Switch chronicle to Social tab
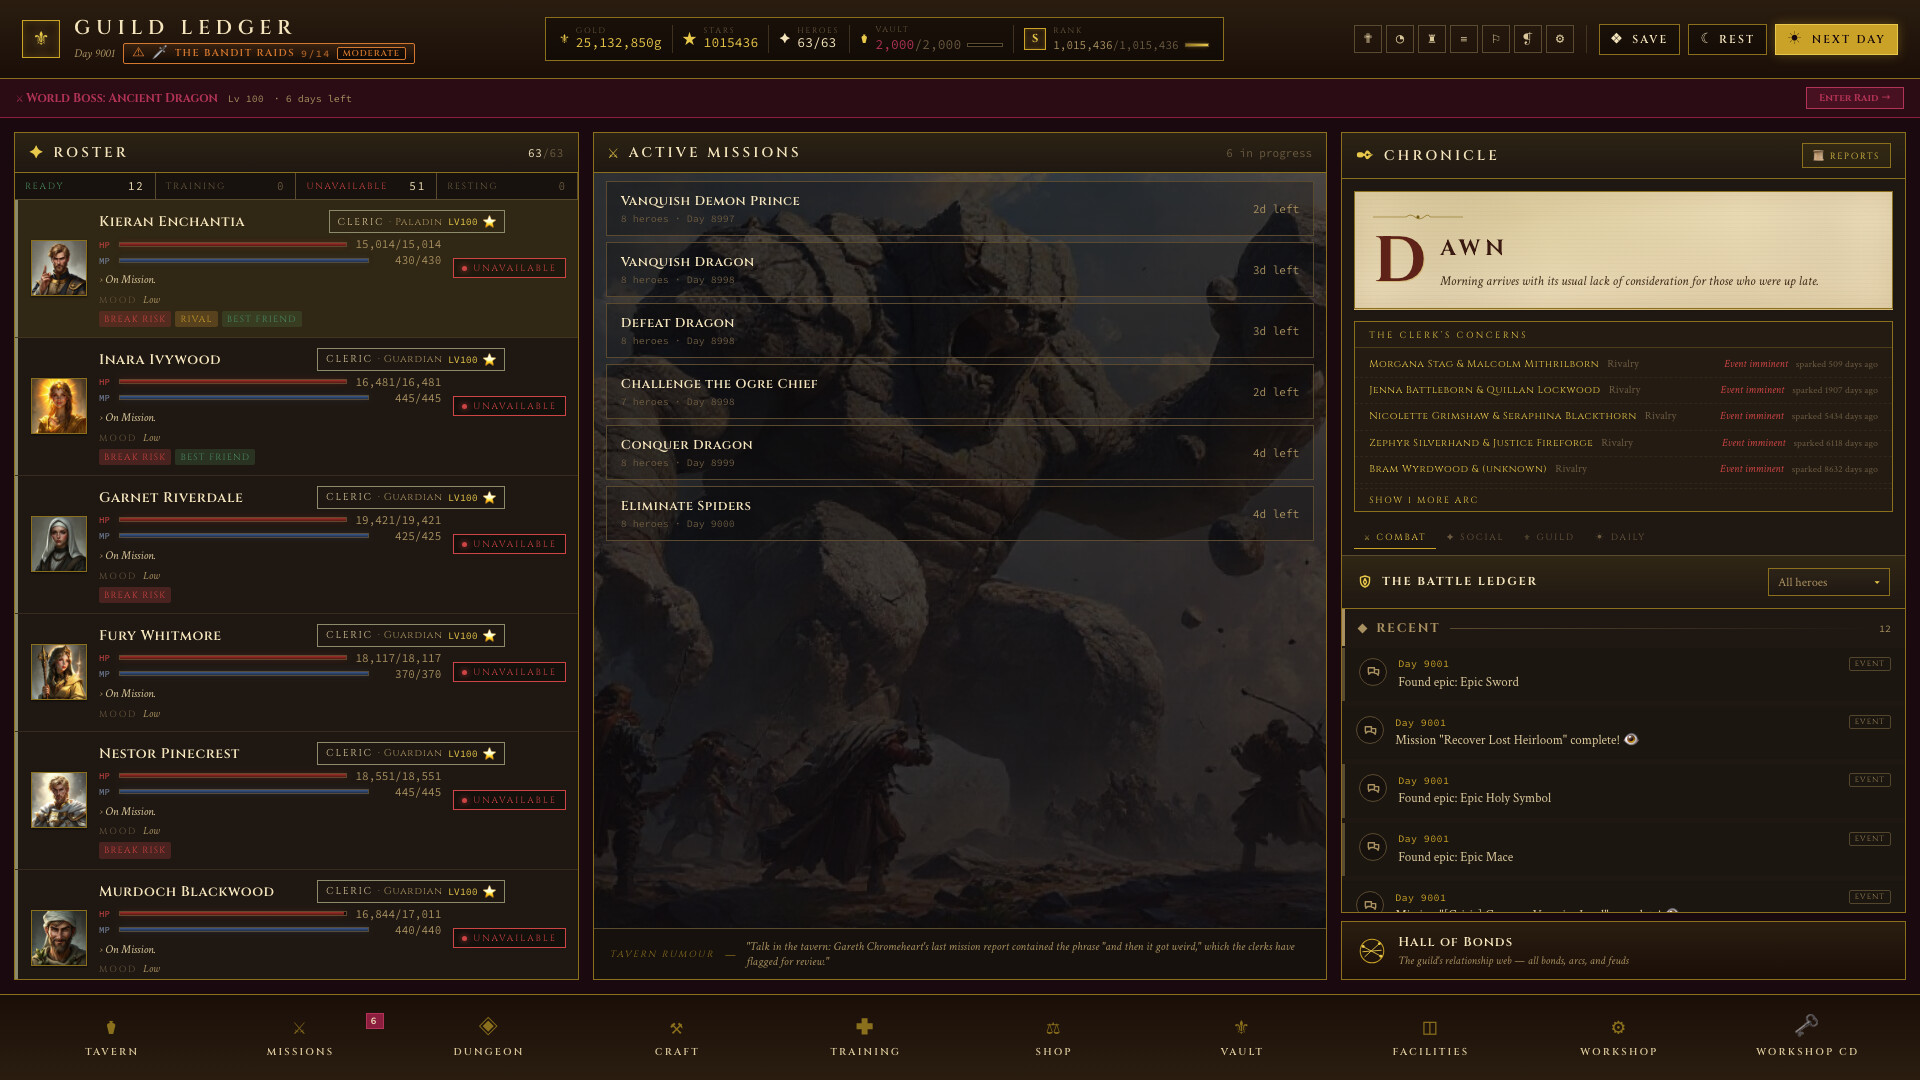The width and height of the screenshot is (1920, 1080). point(1475,537)
